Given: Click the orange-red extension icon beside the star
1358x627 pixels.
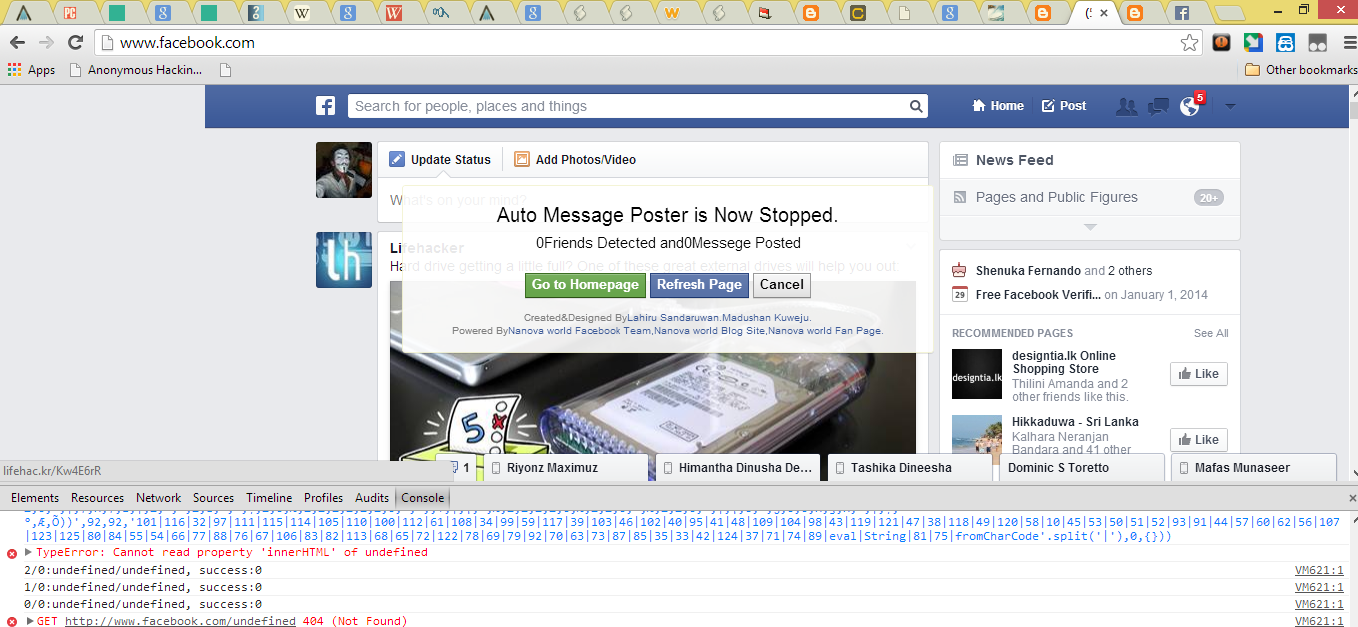Looking at the screenshot, I should pyautogui.click(x=1221, y=42).
